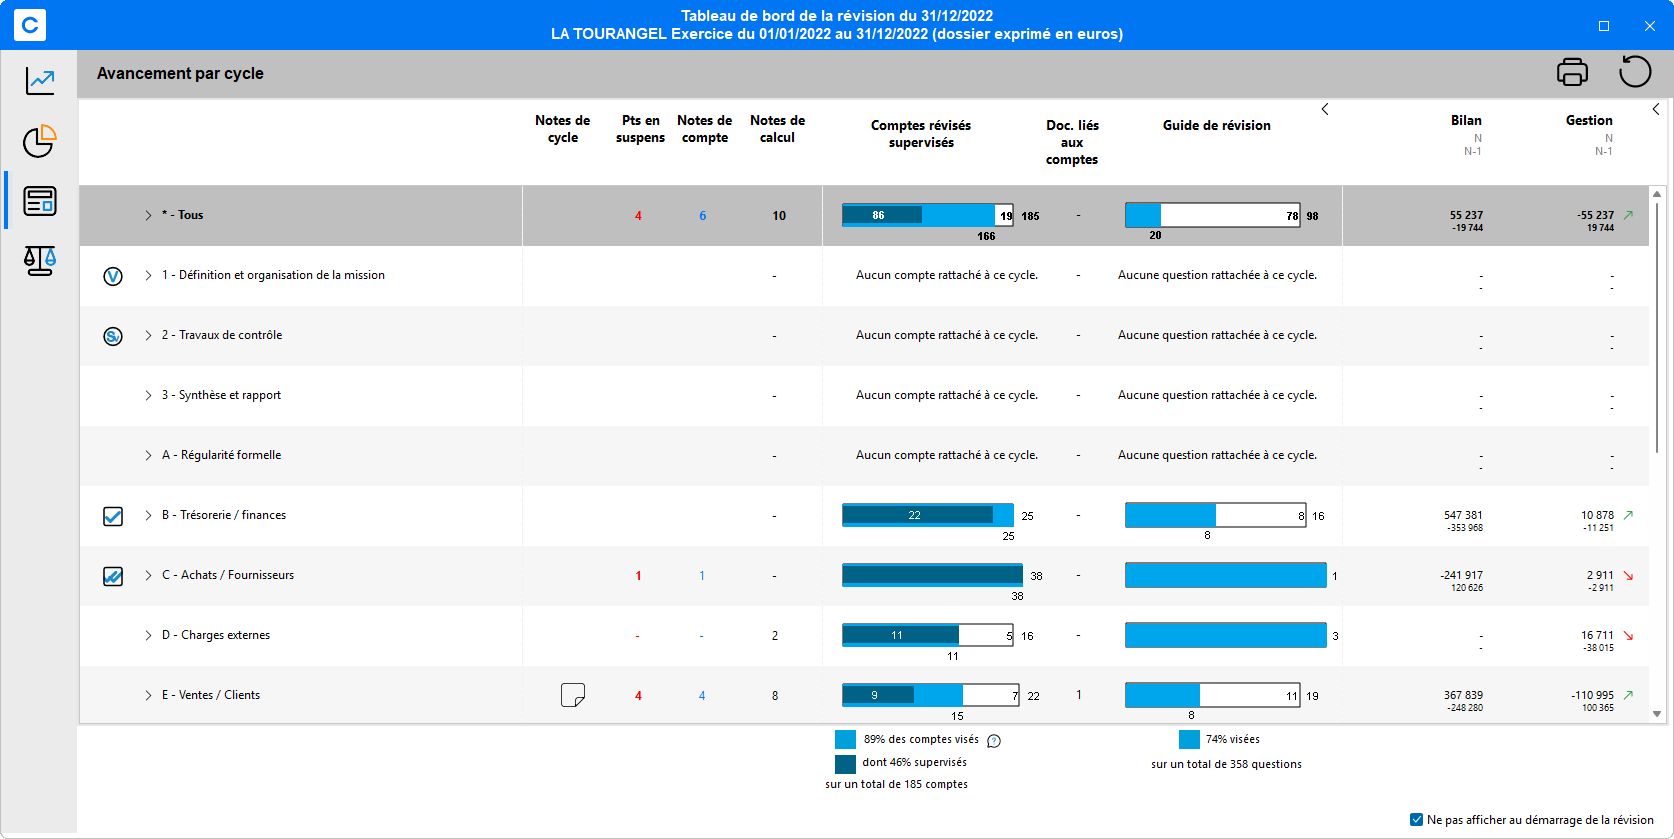Toggle 'Ne pas afficher au démarrage' checkbox
This screenshot has width=1674, height=839.
tap(1416, 820)
